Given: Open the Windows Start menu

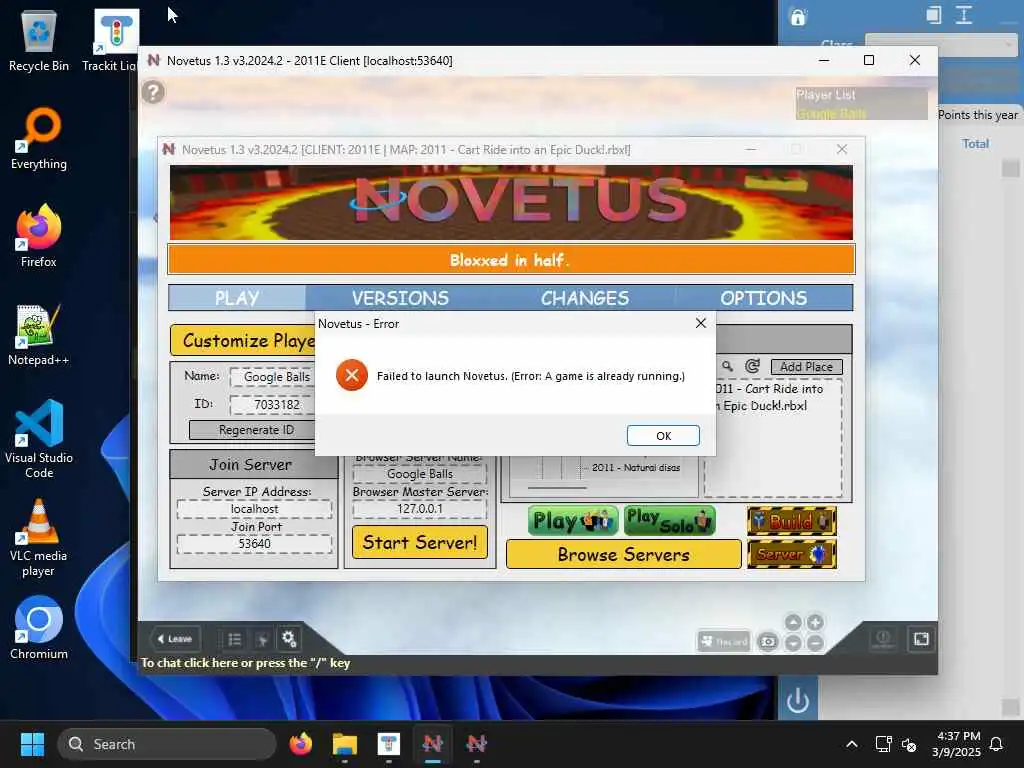Looking at the screenshot, I should click(x=32, y=744).
